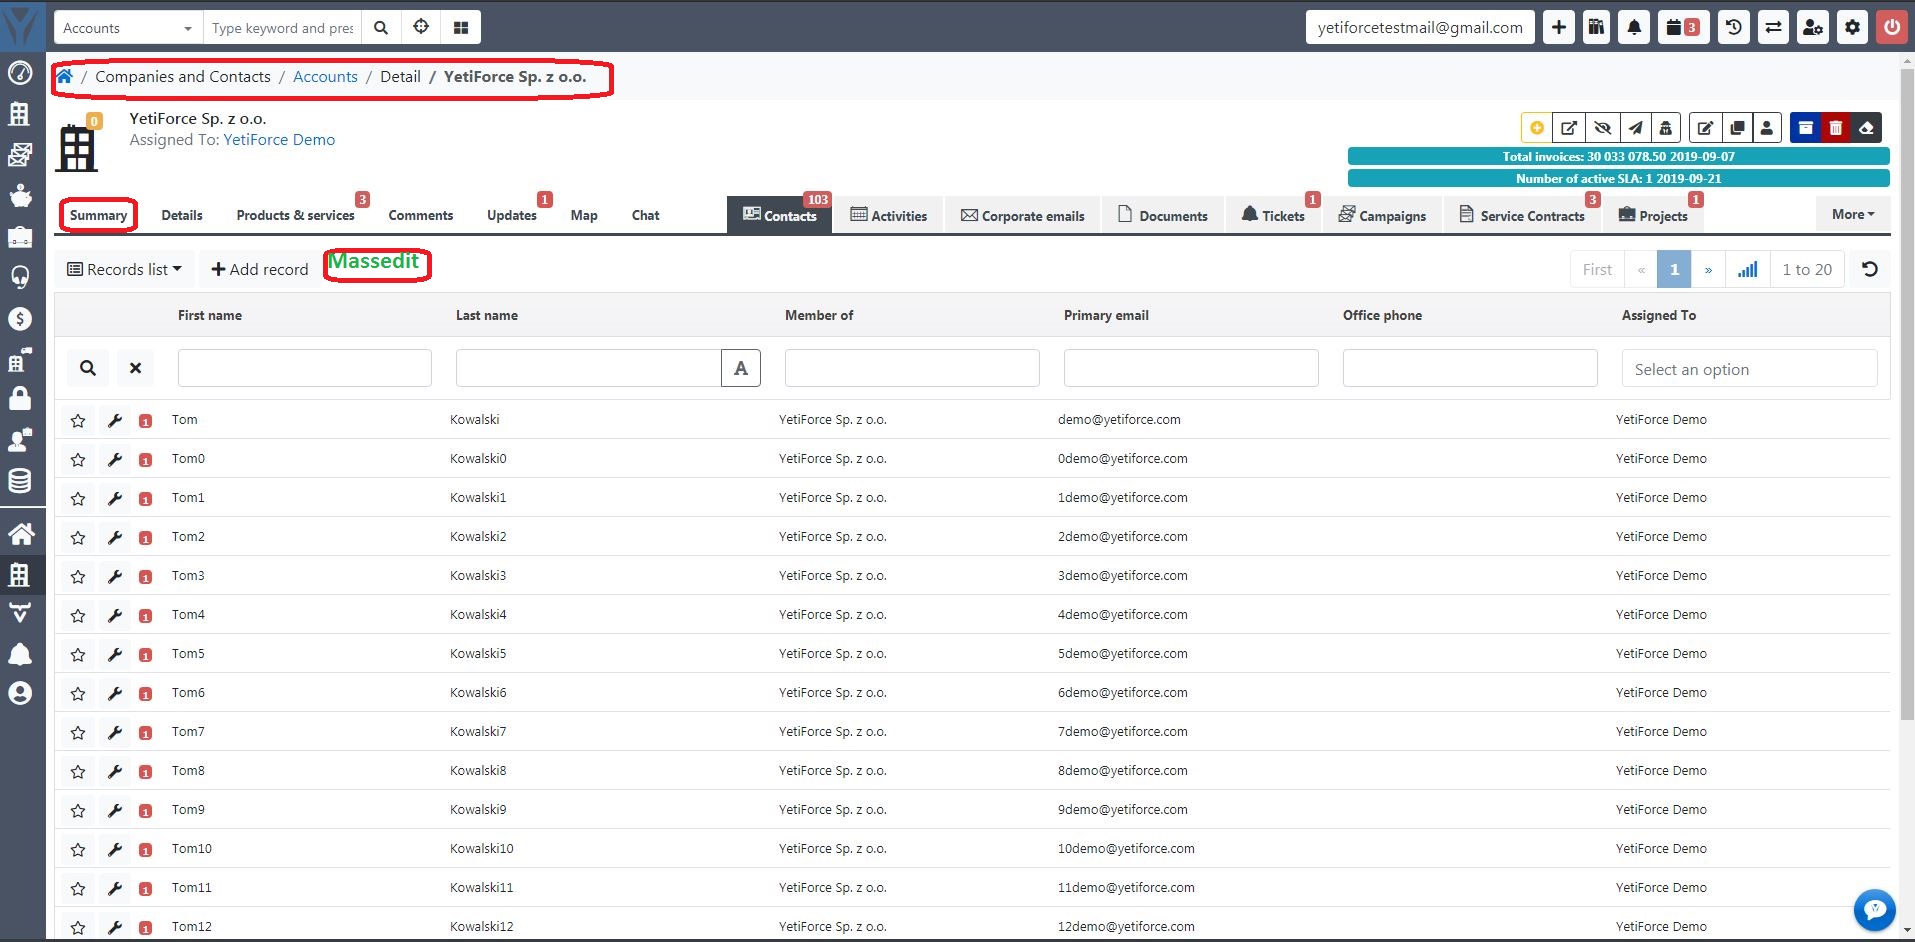Click the Add record button
1915x942 pixels.
tap(258, 269)
